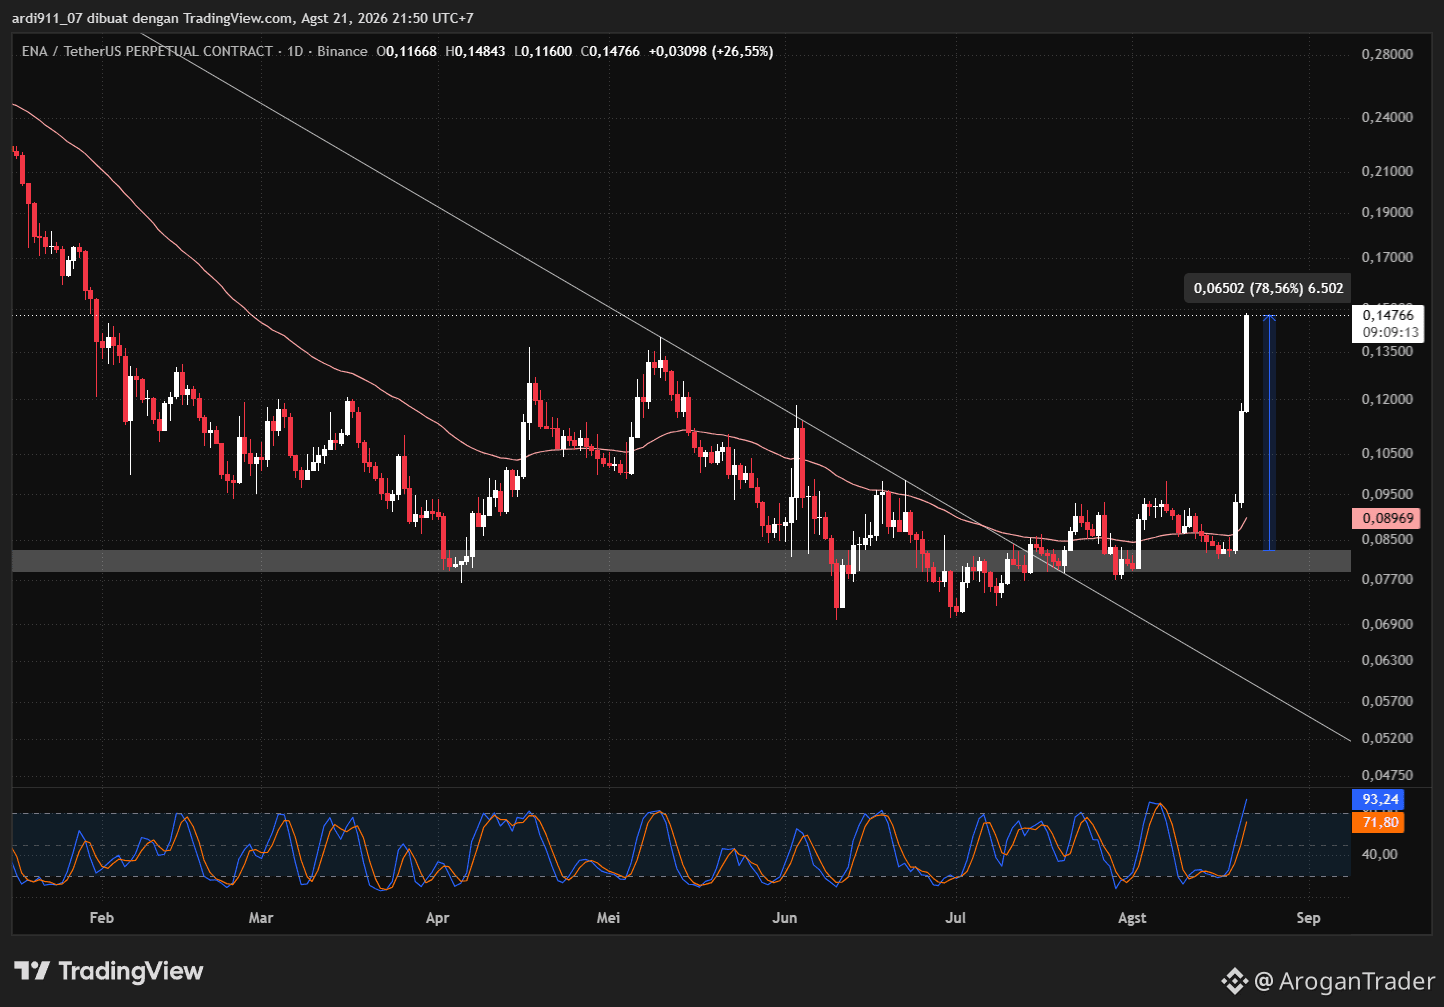Click the Mei label on time axis
Image resolution: width=1444 pixels, height=1007 pixels.
[608, 918]
